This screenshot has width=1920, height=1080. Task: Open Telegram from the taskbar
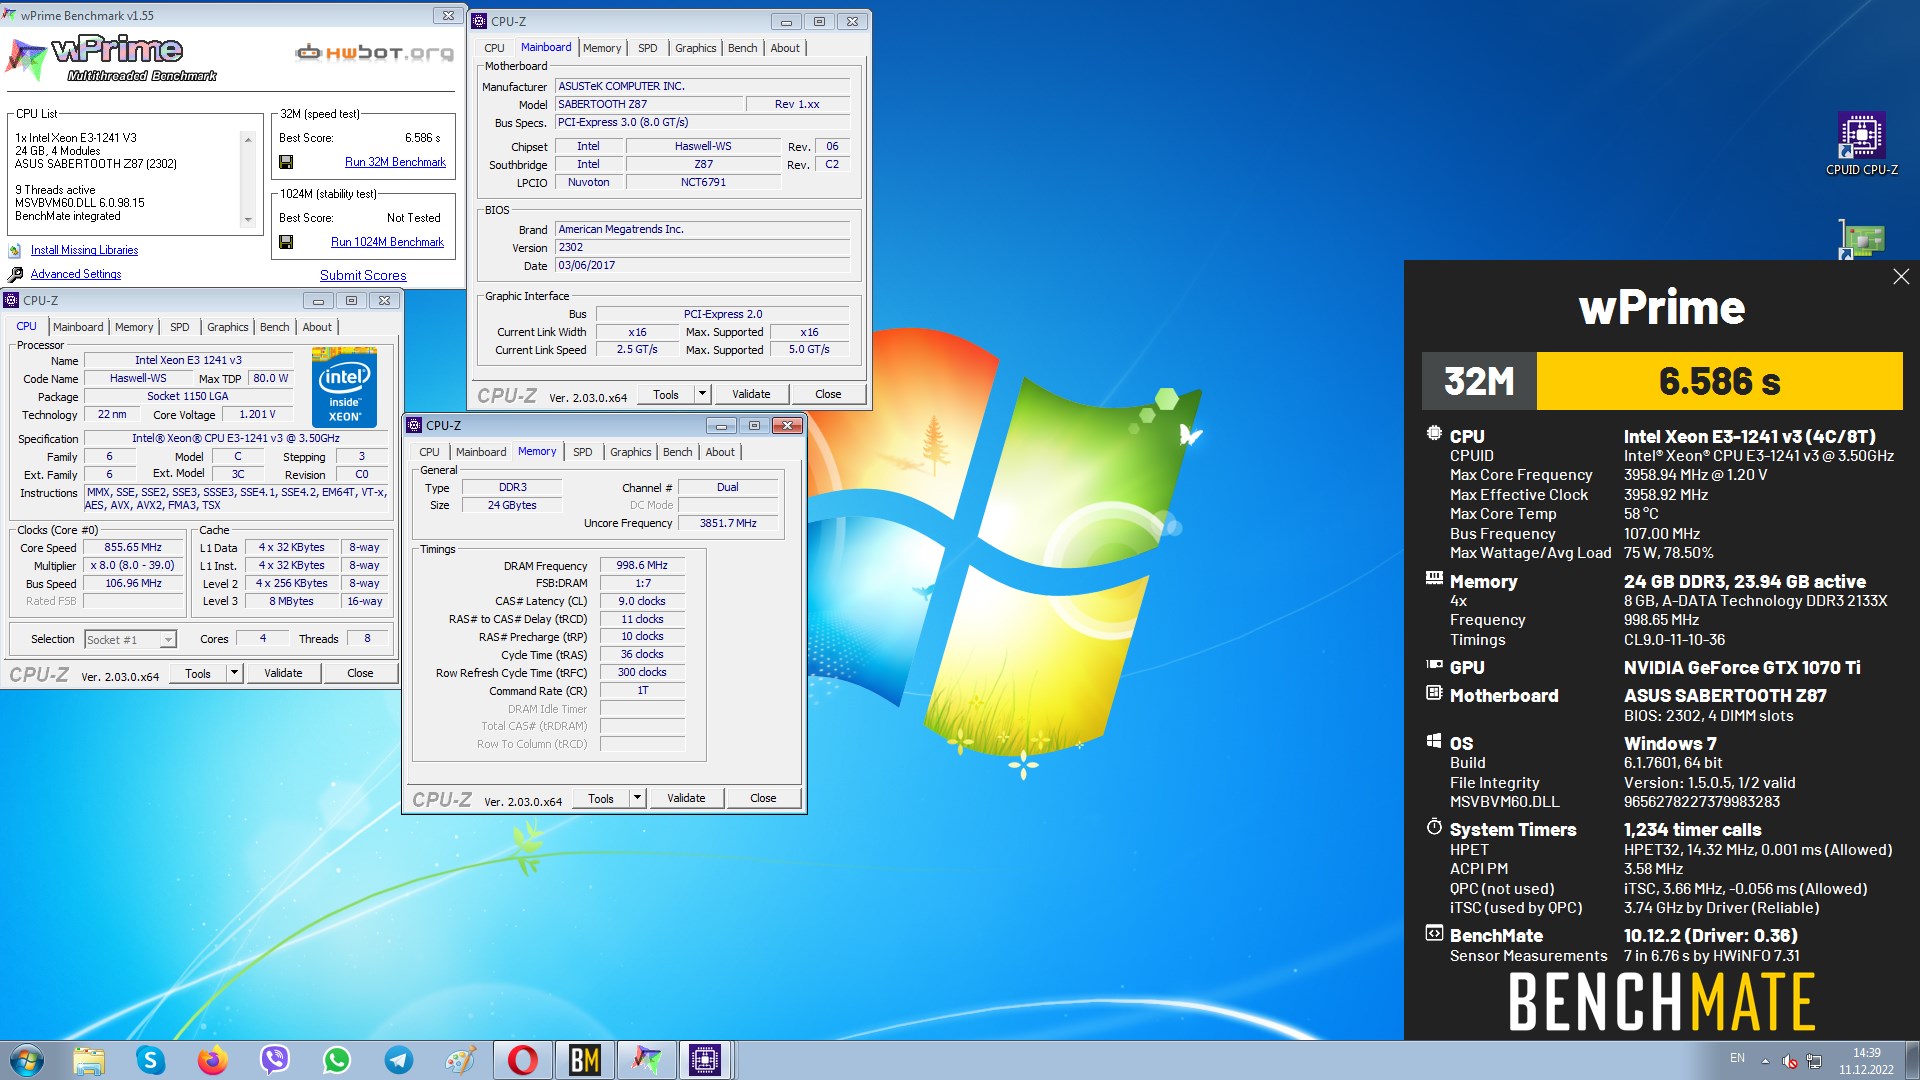click(398, 1060)
